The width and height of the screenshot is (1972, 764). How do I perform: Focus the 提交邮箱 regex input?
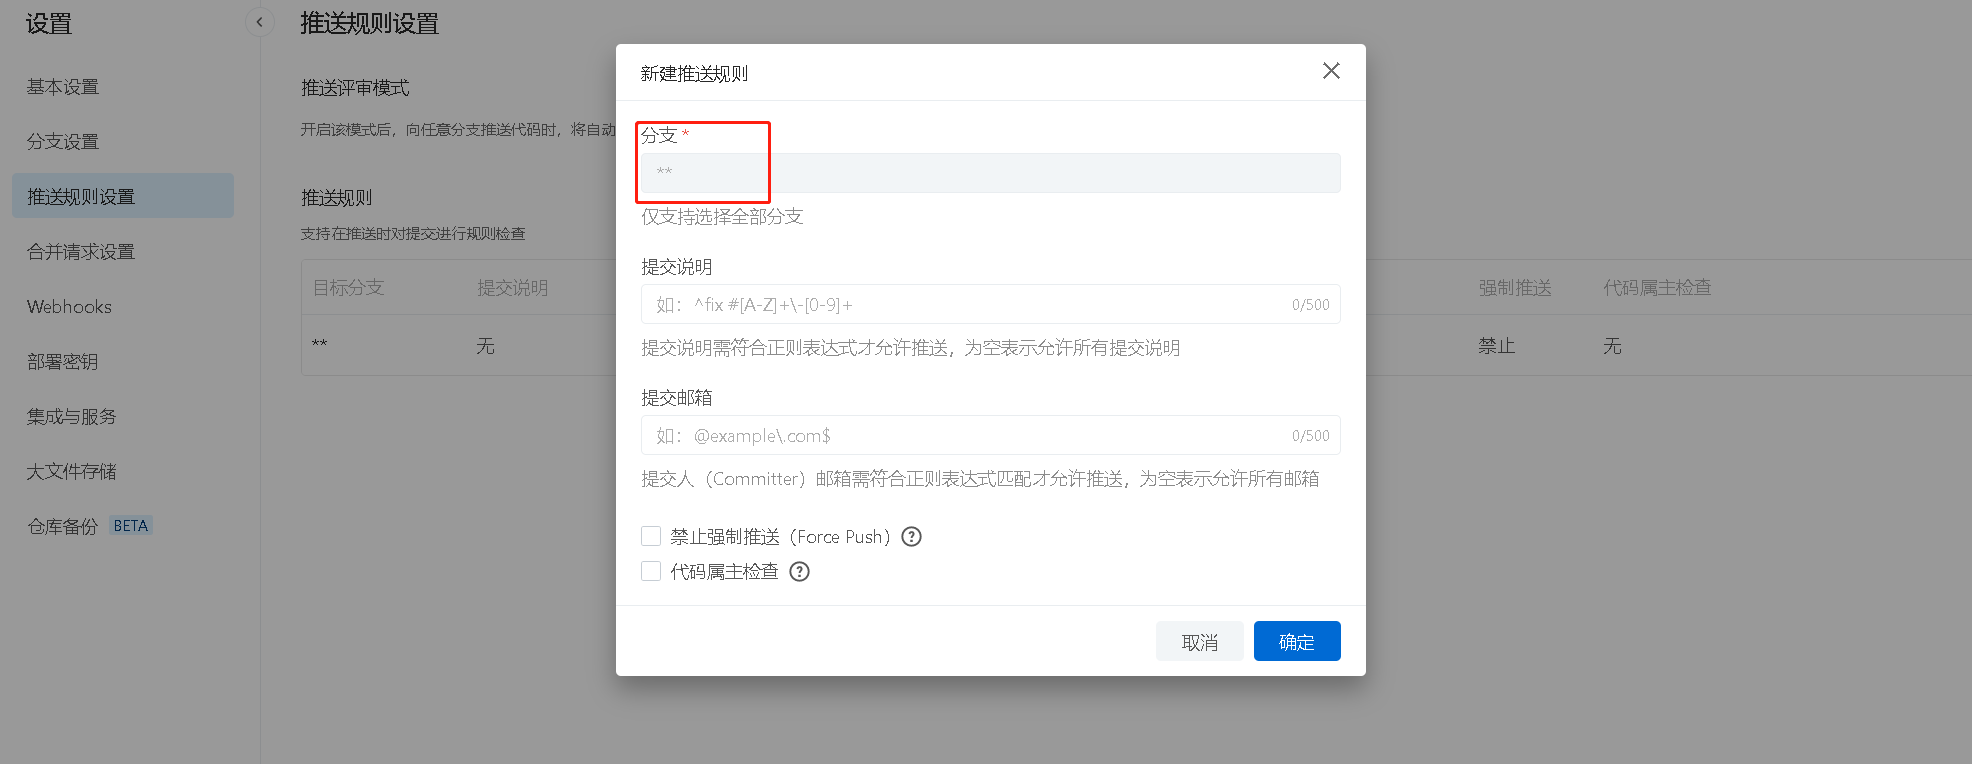coord(990,435)
